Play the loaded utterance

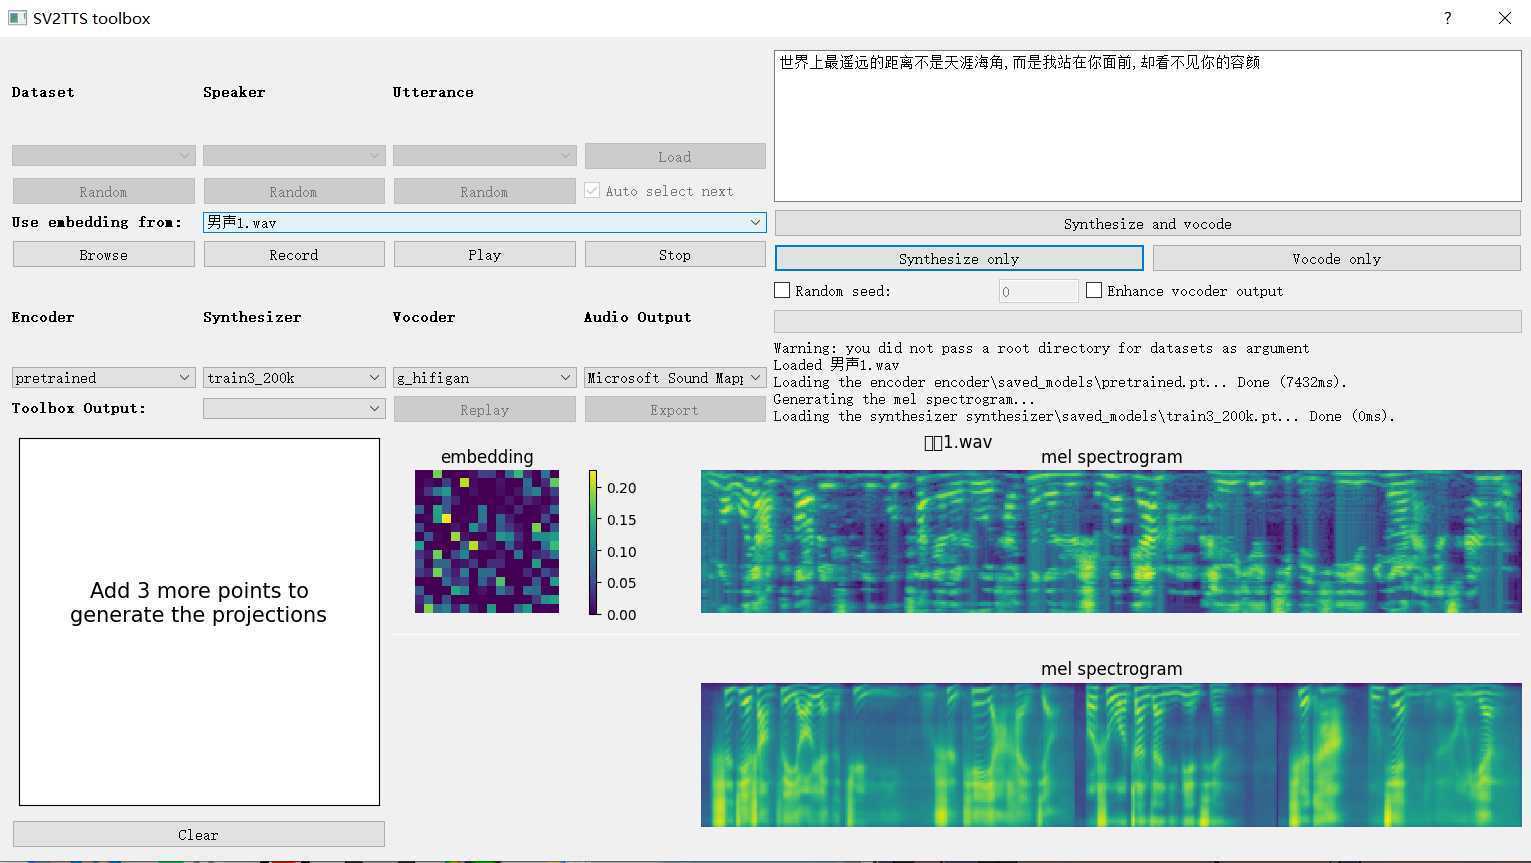click(x=484, y=255)
